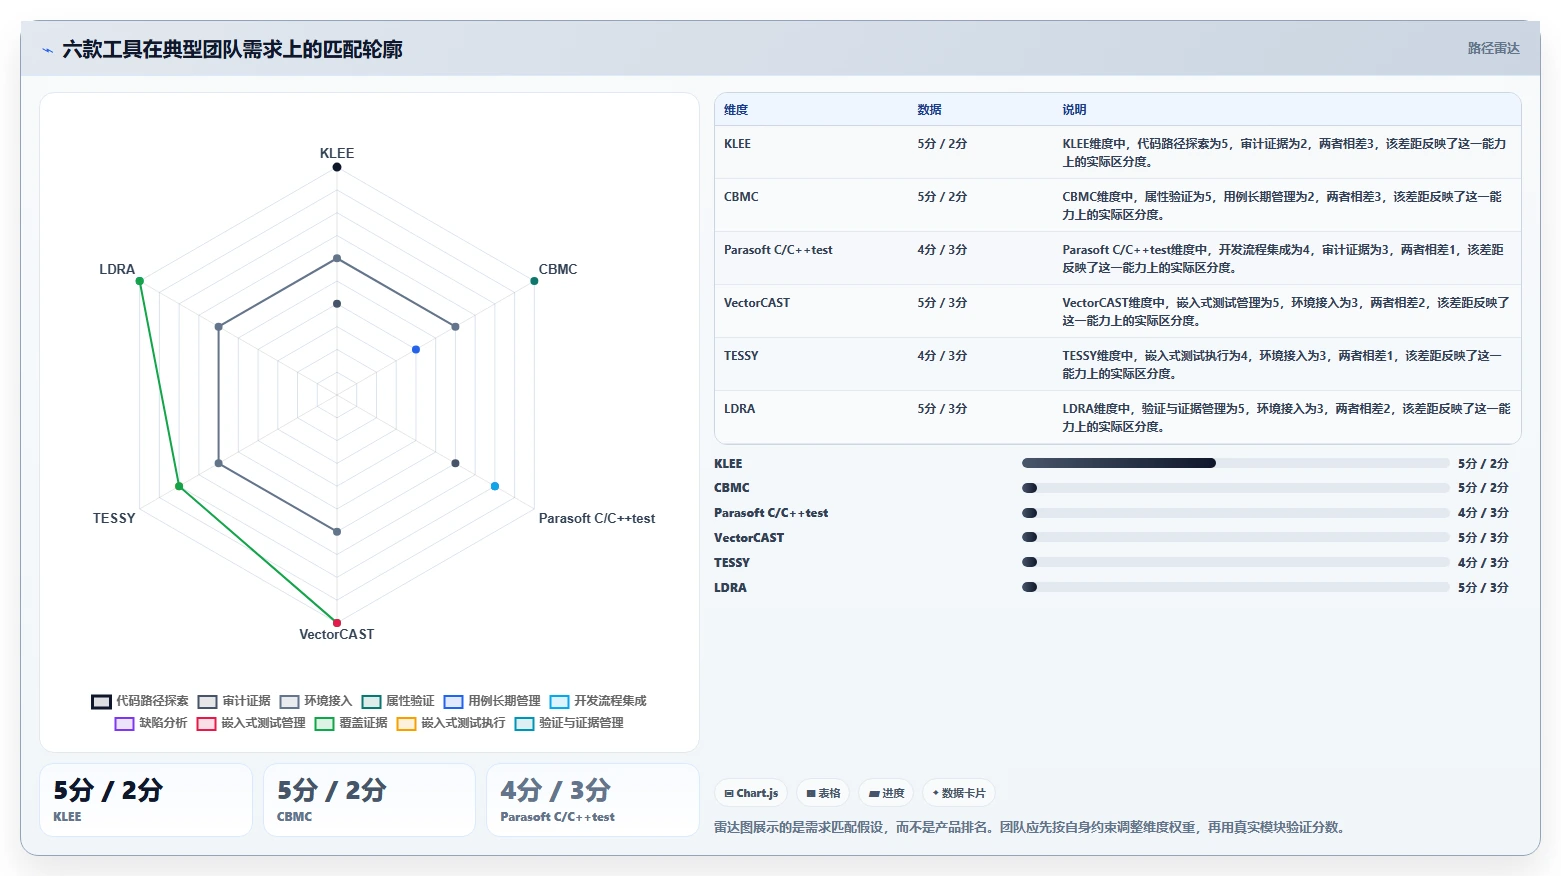Click the TESSY progress bar
The image size is (1561, 876).
pyautogui.click(x=1235, y=562)
